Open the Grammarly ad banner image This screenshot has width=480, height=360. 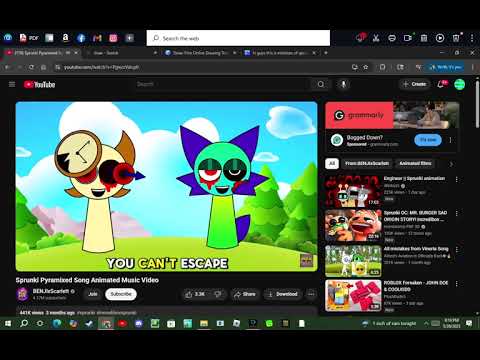(392, 115)
